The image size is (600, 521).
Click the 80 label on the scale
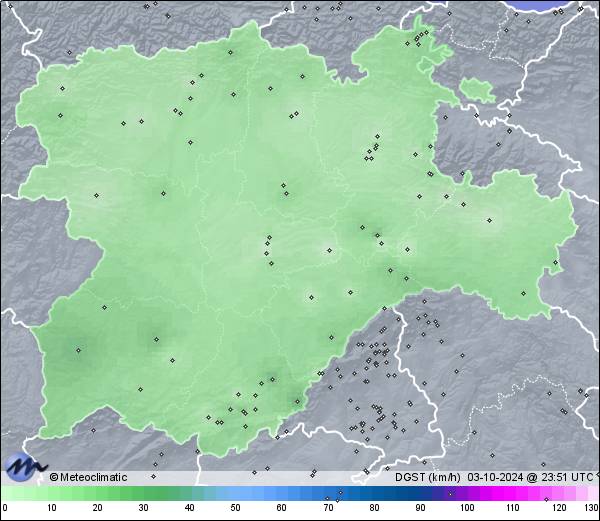pos(374,508)
